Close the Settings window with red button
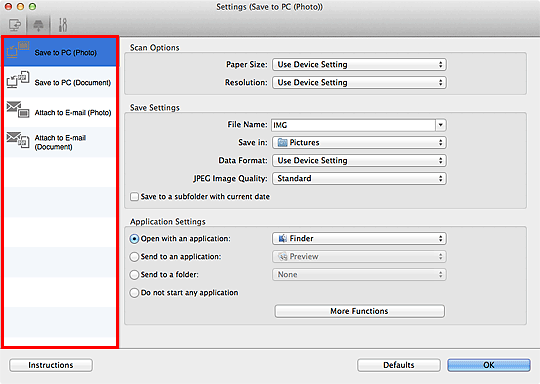The height and width of the screenshot is (384, 540). [8, 7]
